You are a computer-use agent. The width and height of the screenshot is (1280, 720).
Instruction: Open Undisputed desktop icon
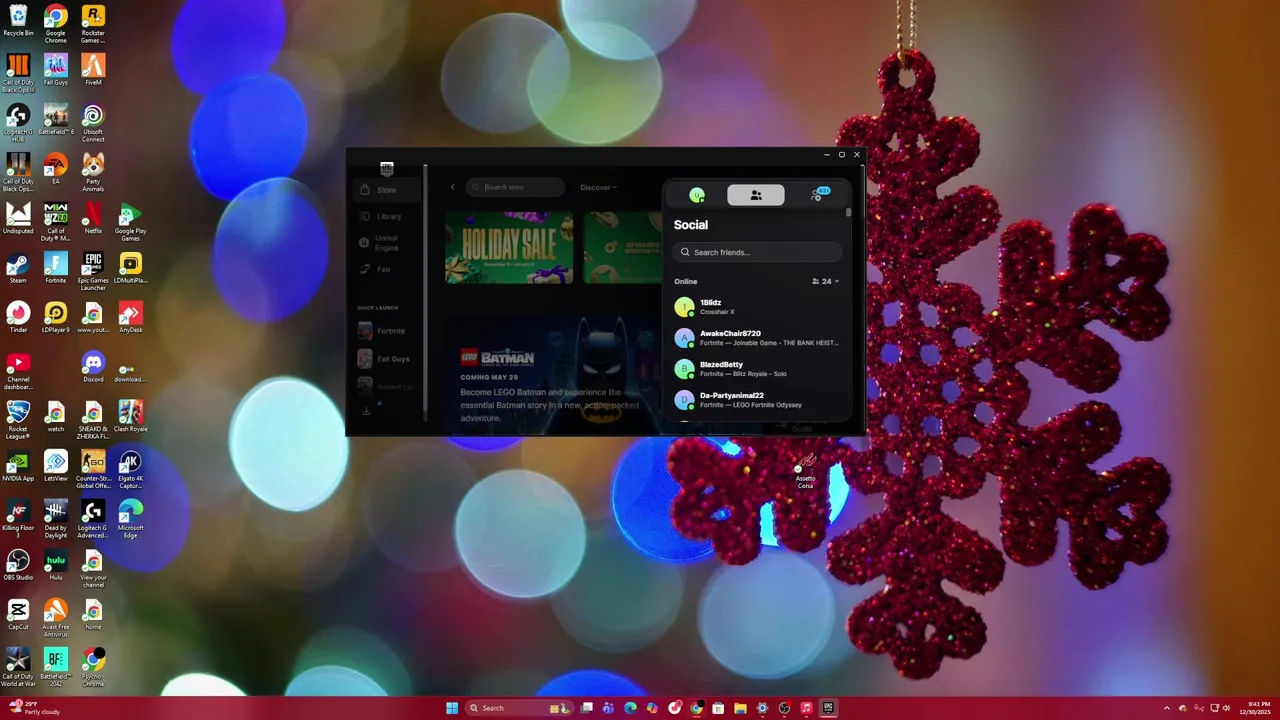tap(18, 217)
